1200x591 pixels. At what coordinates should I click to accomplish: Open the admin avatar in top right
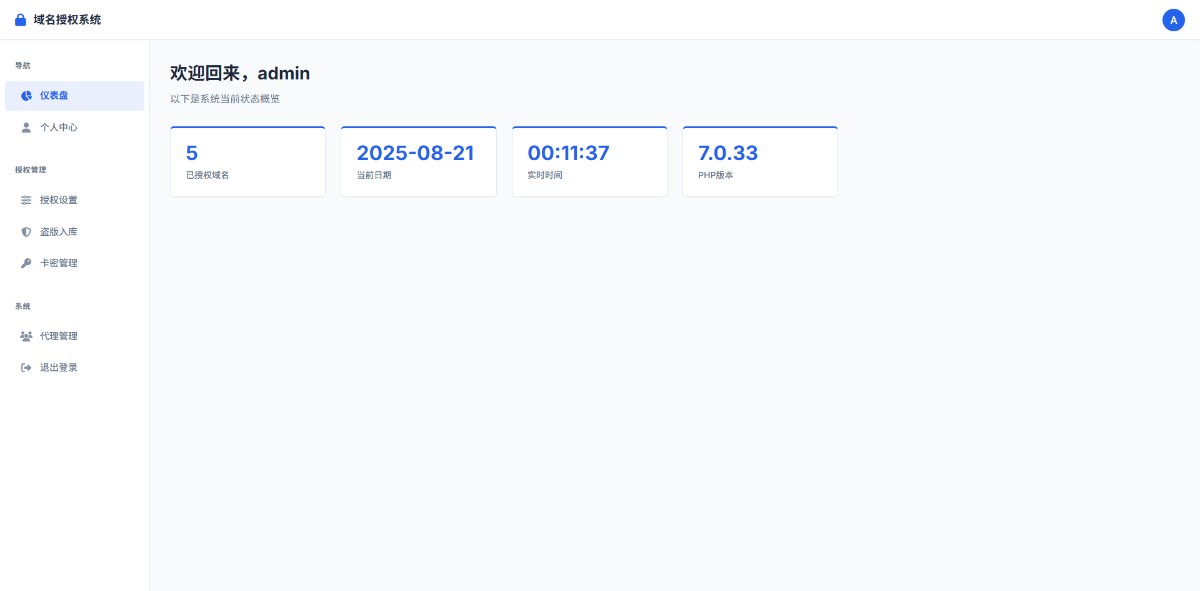pyautogui.click(x=1173, y=20)
